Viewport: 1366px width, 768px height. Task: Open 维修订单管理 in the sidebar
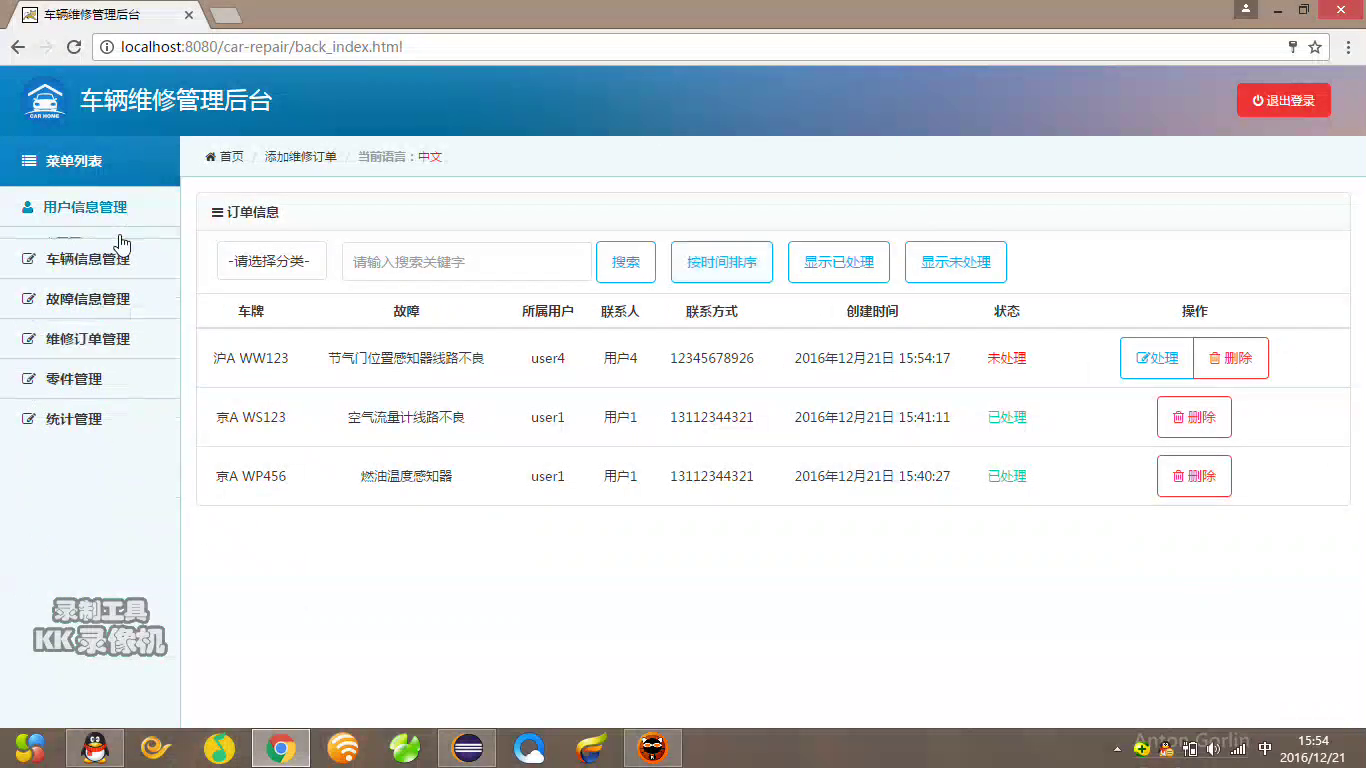click(90, 339)
